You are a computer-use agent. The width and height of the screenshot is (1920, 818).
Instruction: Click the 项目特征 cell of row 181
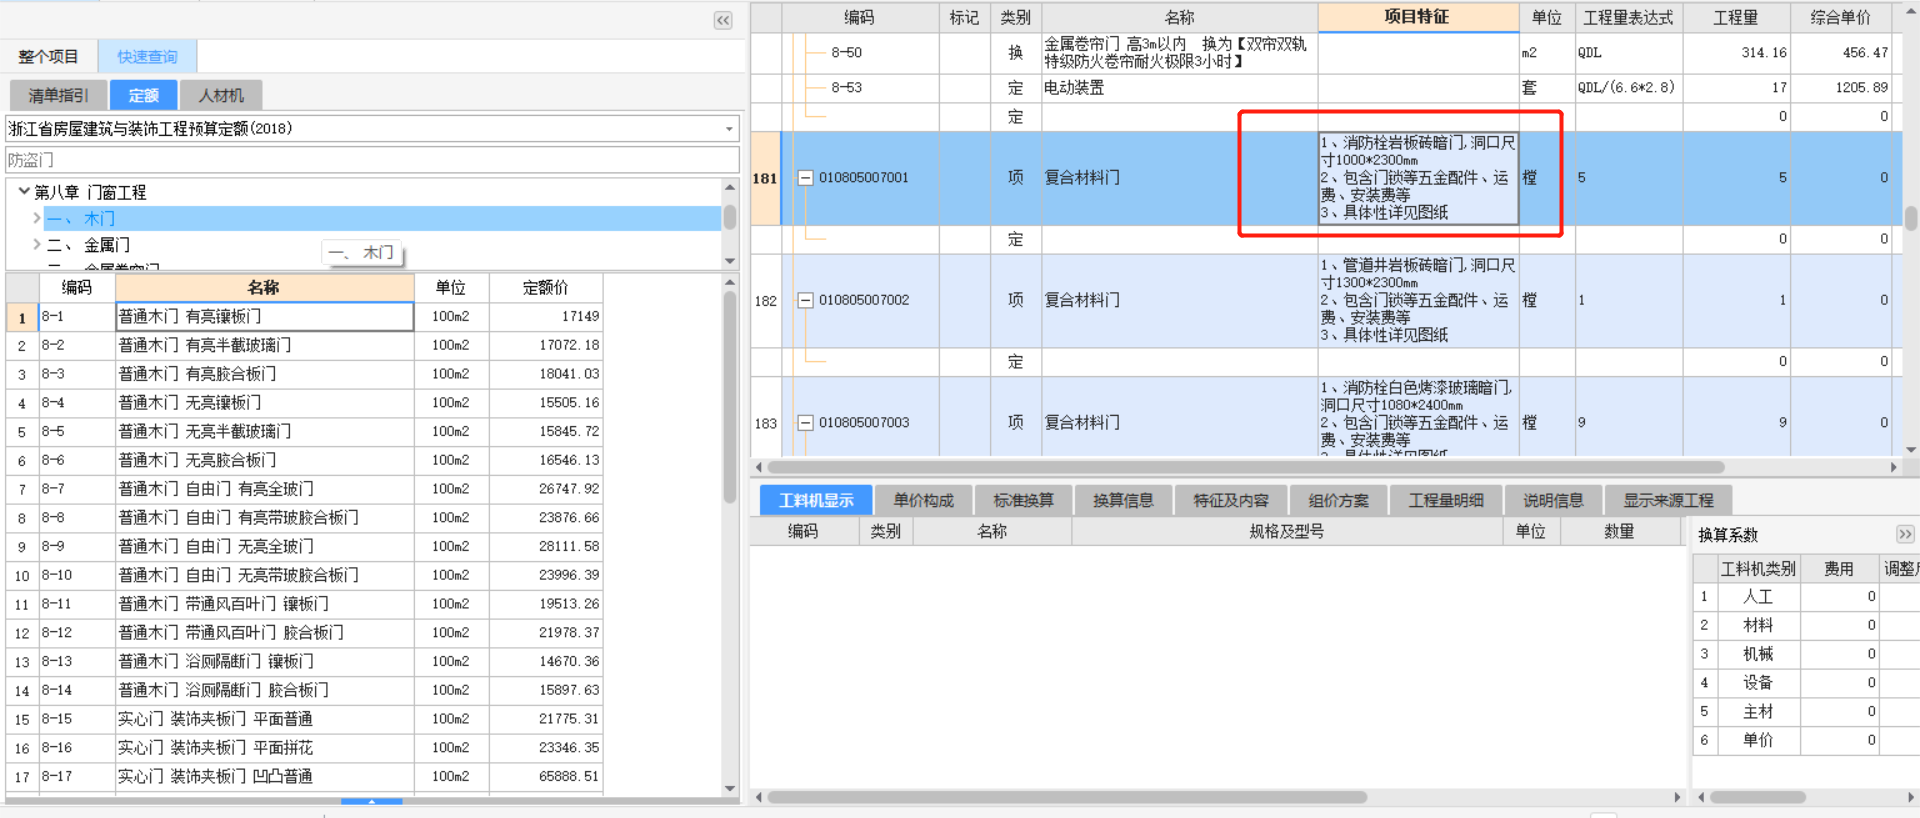click(1418, 178)
